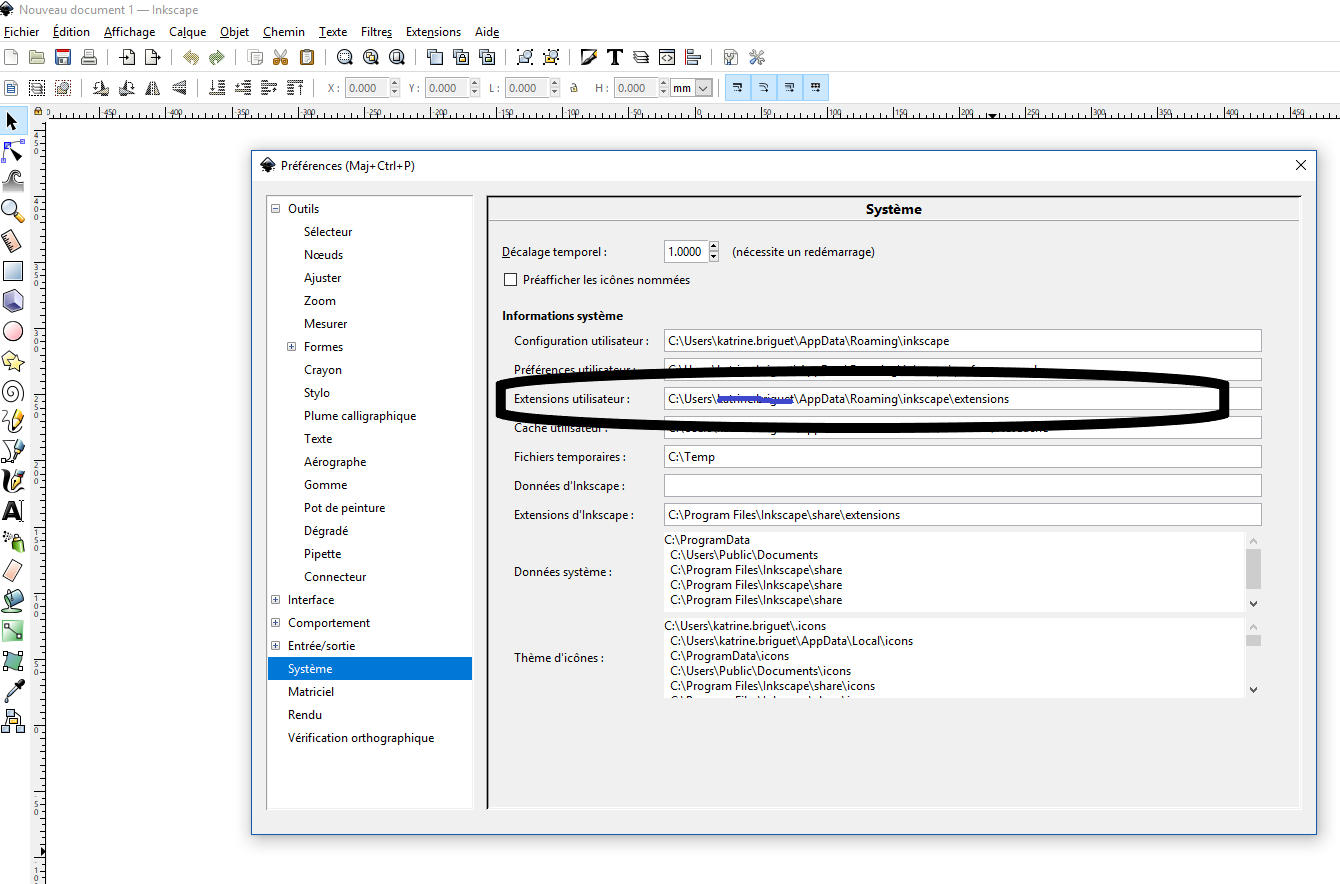
Task: Enable Préafficher les icônes nommées checkbox
Action: 511,280
